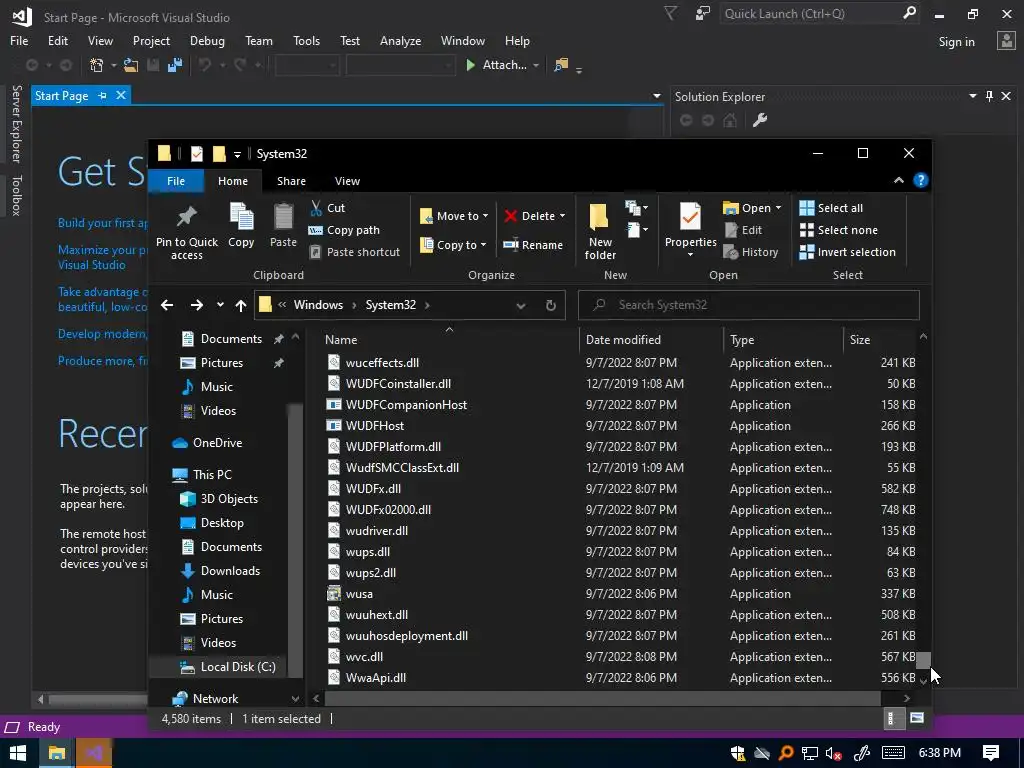Image resolution: width=1024 pixels, height=768 pixels.
Task: Open File Explorer from taskbar
Action: [57, 753]
